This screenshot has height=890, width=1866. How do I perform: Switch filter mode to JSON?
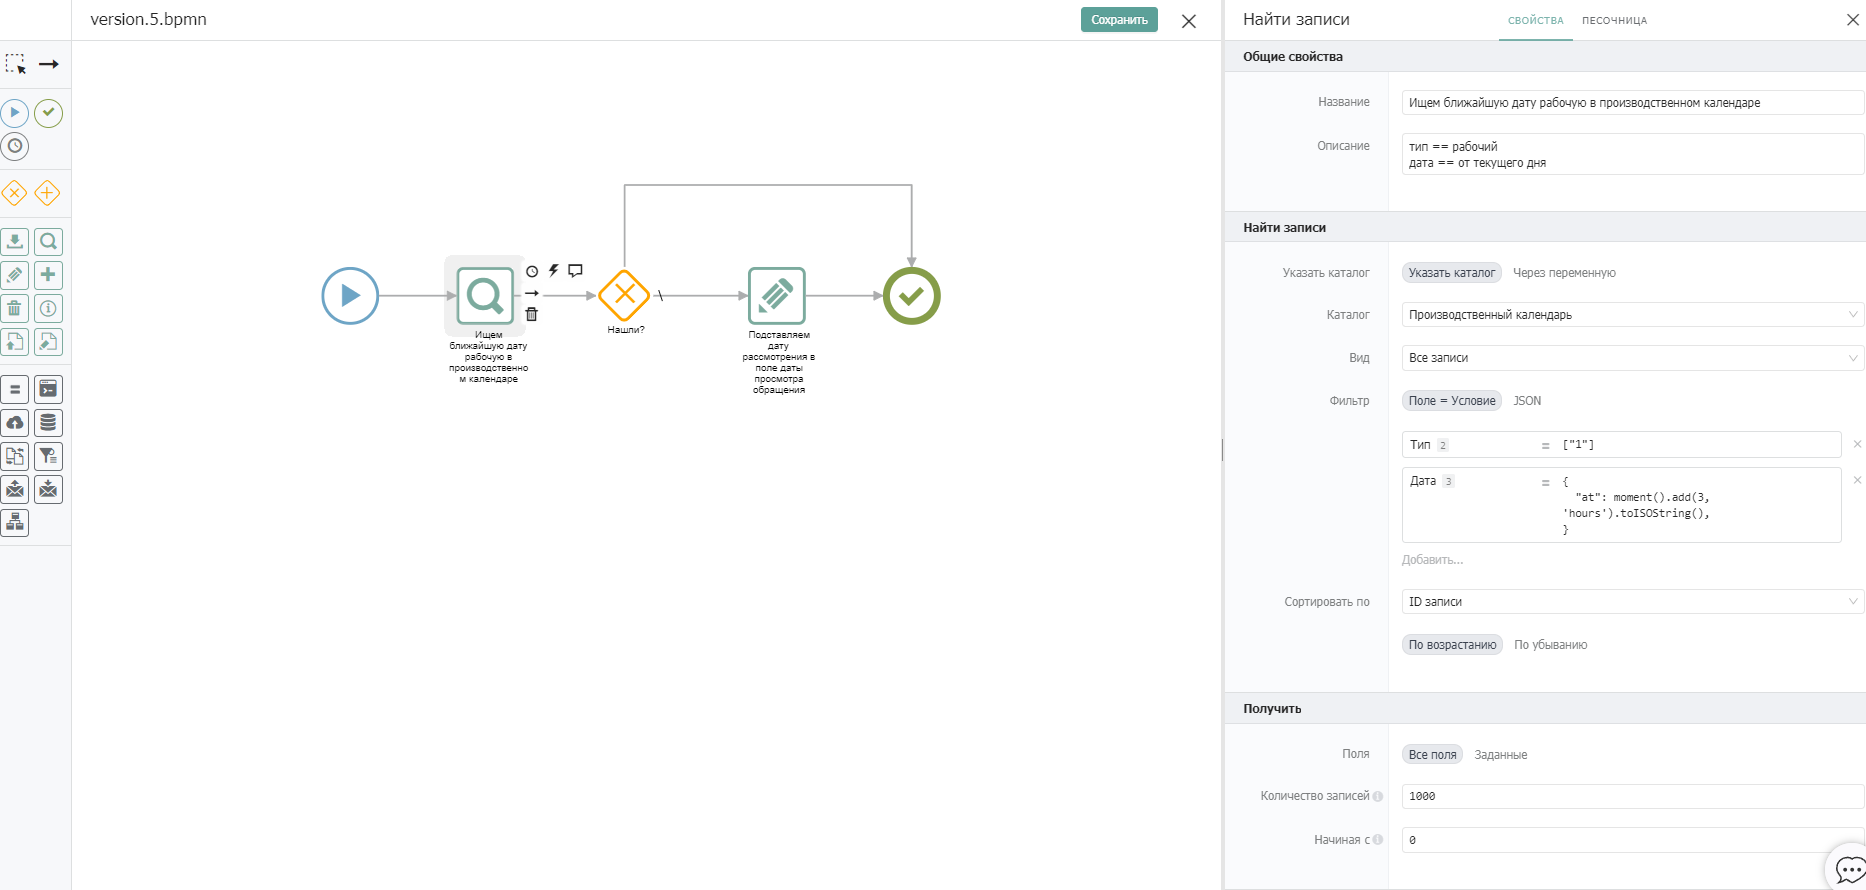tap(1527, 401)
